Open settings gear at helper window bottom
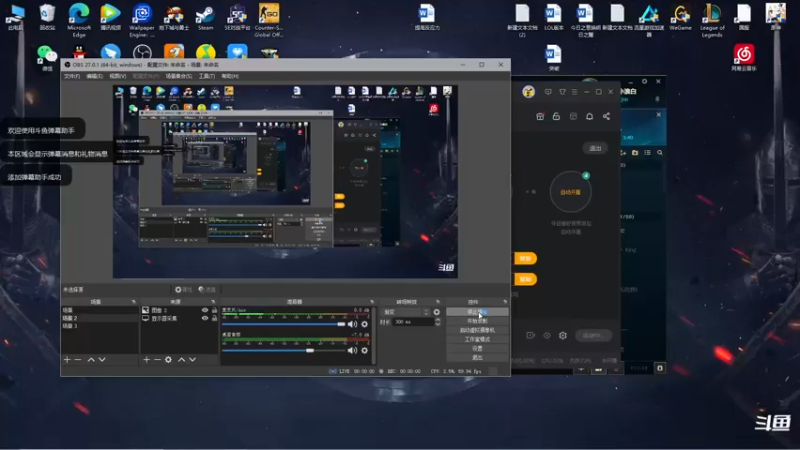800x450 pixels. pos(563,335)
